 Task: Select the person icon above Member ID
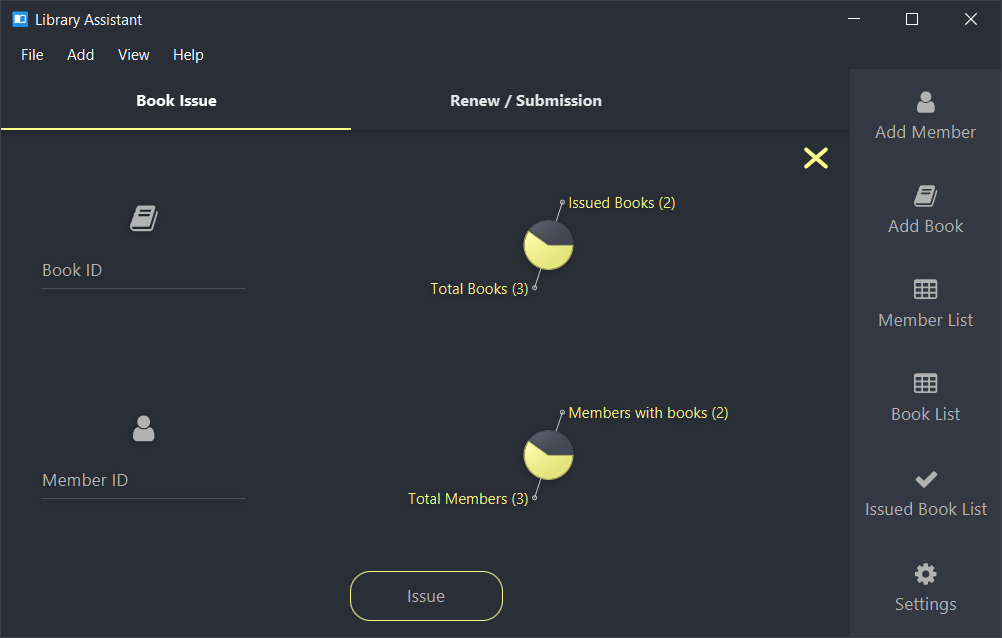pyautogui.click(x=144, y=428)
